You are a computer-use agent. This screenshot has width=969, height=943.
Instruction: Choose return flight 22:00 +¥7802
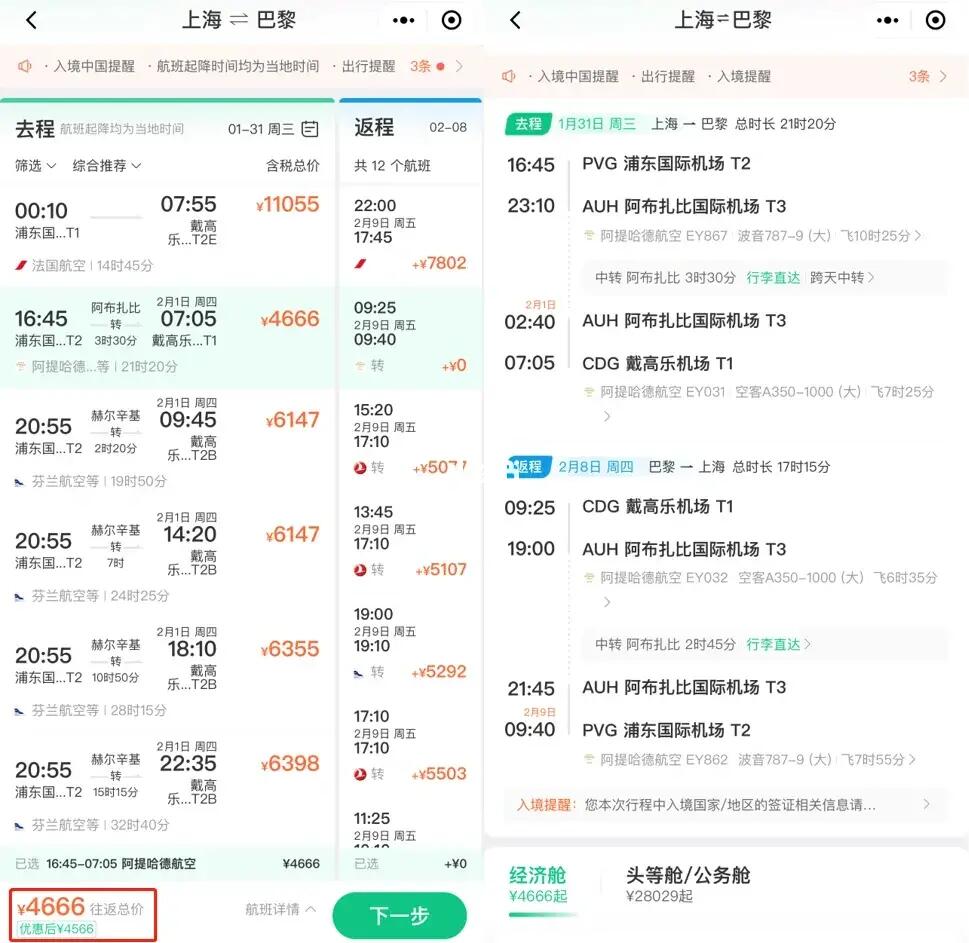(x=410, y=235)
